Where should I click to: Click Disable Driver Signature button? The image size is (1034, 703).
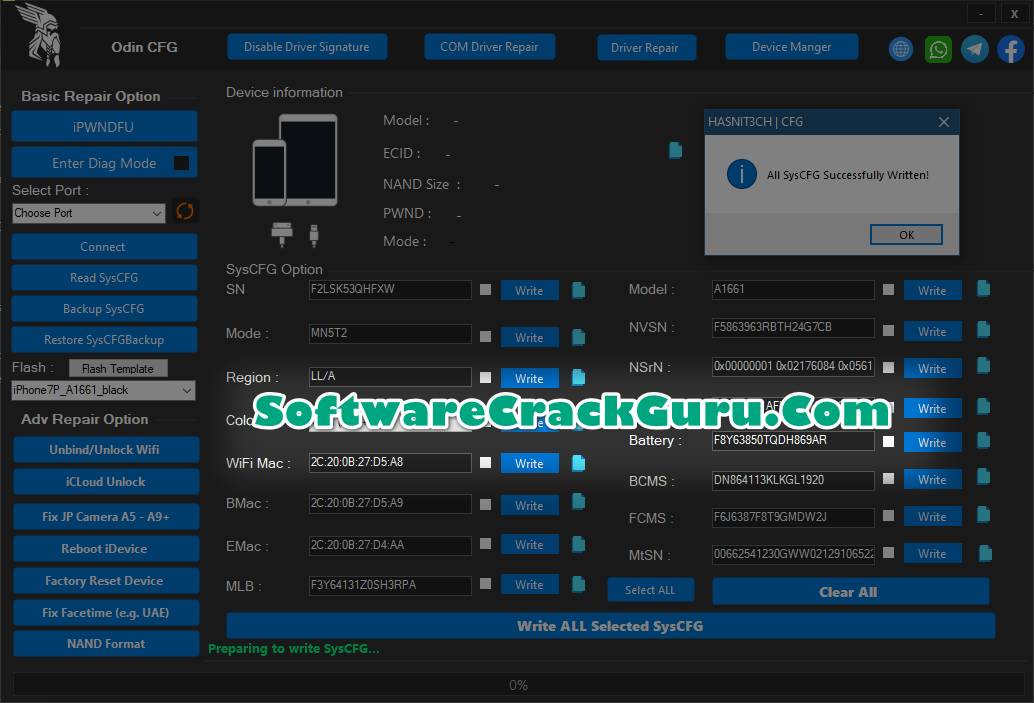(307, 47)
